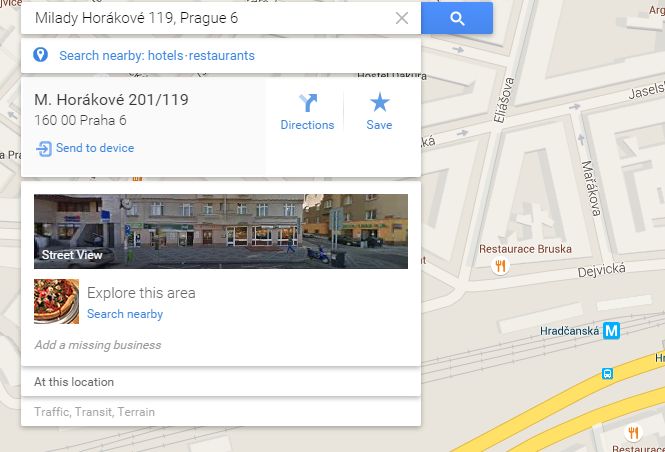
Task: Click the restaurant marker at bottom right of map
Action: [x=633, y=433]
